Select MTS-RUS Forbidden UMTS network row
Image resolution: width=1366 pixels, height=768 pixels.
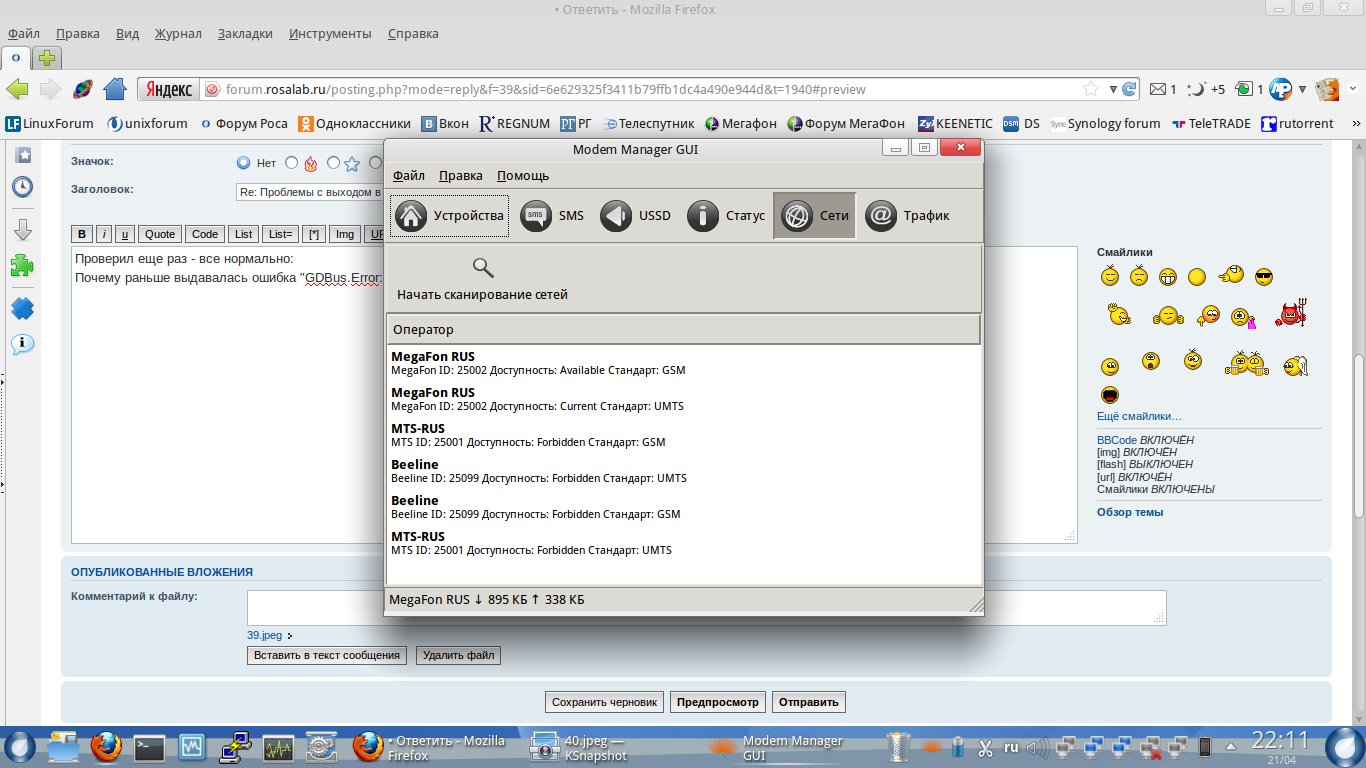(683, 543)
